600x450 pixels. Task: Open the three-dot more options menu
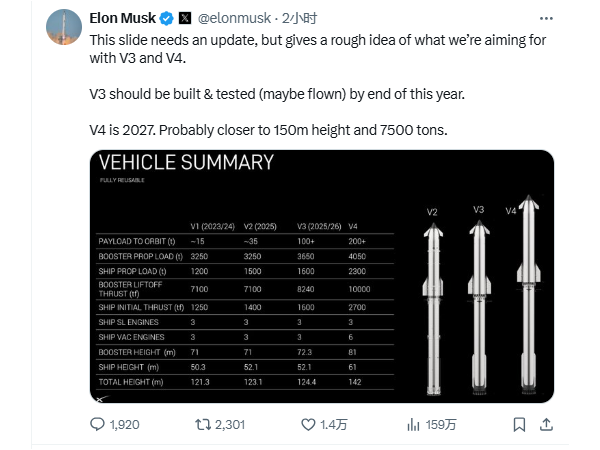[546, 18]
